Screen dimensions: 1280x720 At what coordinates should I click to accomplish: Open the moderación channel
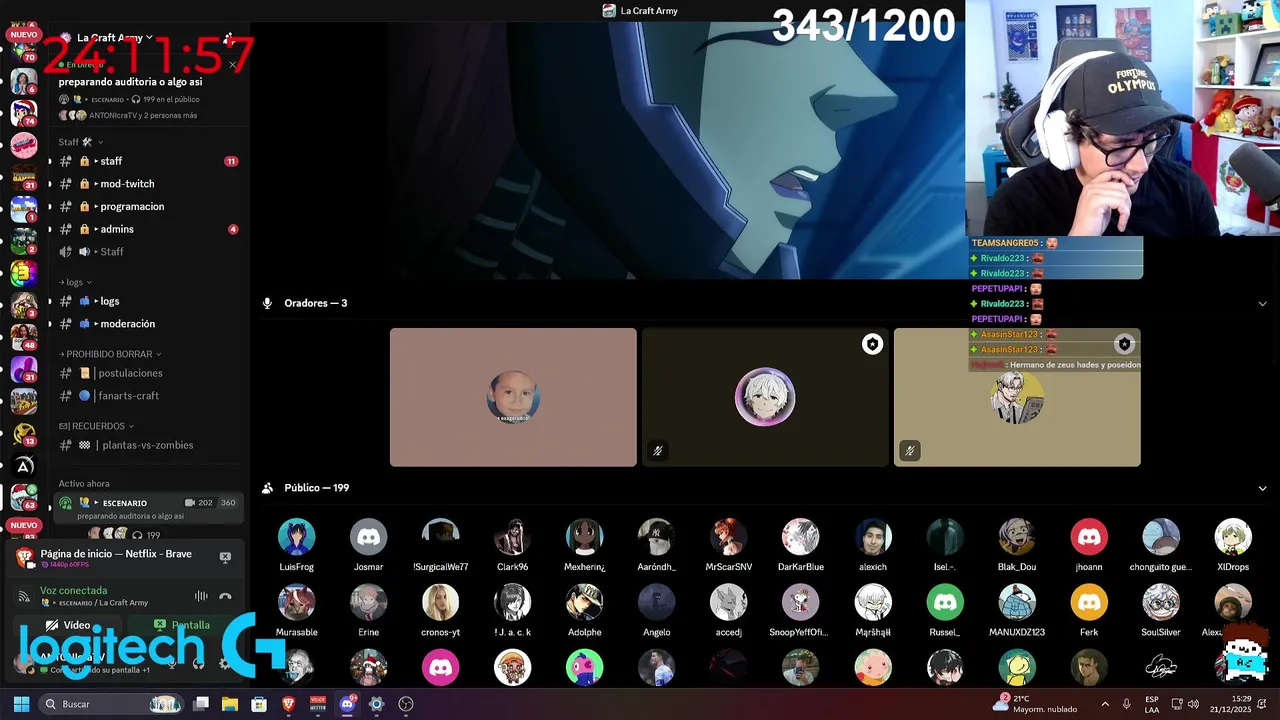point(148,324)
